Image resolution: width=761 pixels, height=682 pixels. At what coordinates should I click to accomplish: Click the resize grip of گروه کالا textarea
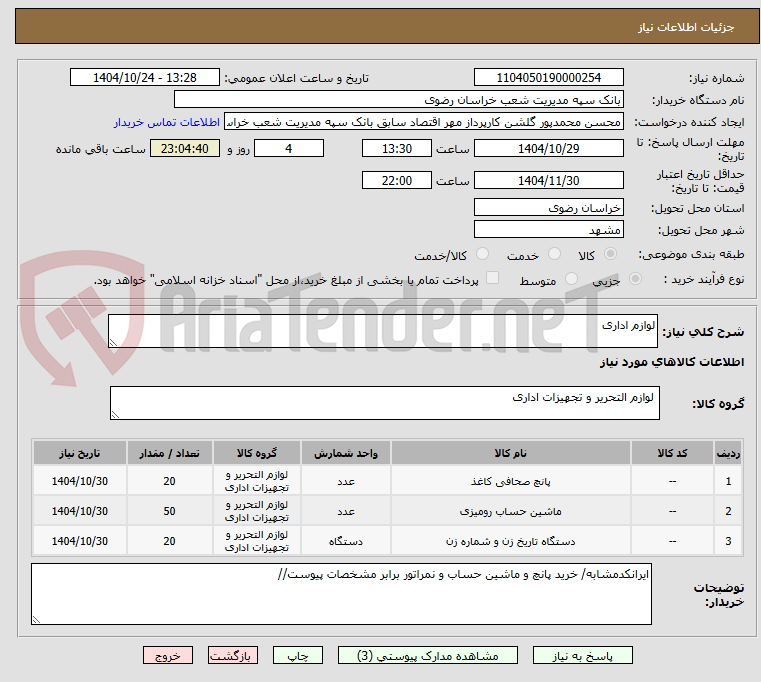coord(116,415)
